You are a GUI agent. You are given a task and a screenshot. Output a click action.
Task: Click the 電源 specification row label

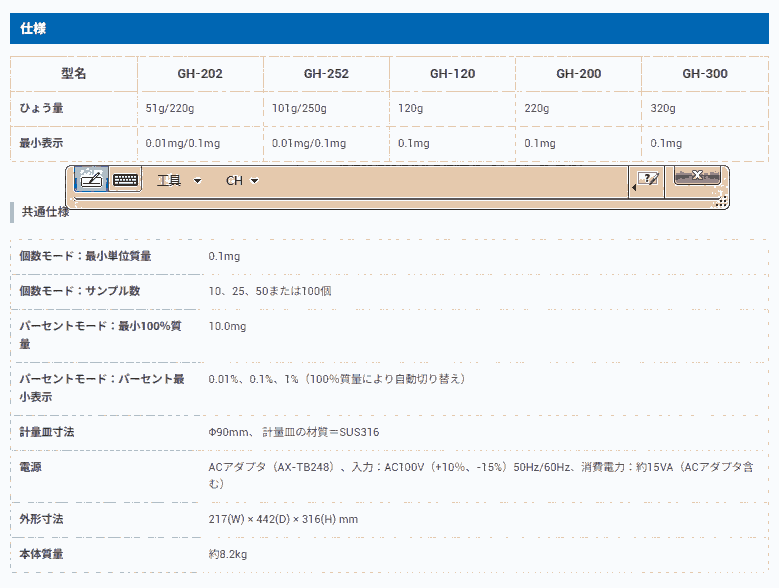[x=31, y=467]
